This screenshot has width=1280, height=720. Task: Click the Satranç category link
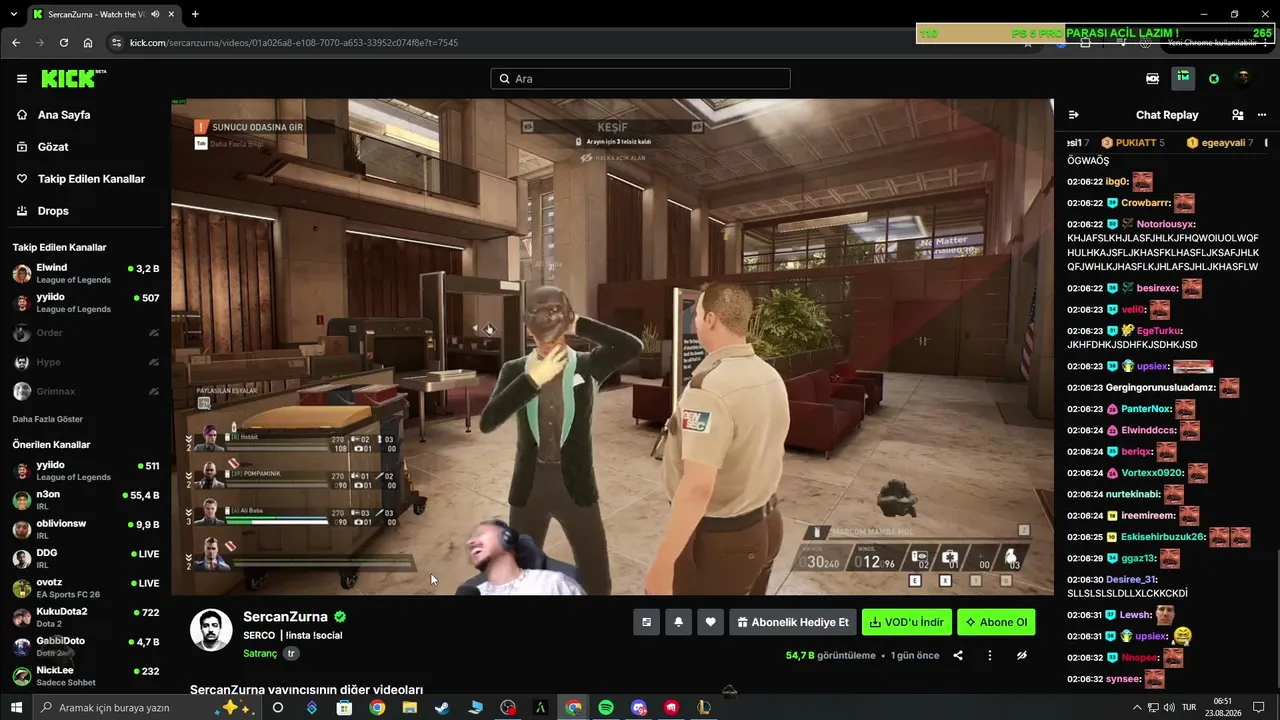[260, 654]
